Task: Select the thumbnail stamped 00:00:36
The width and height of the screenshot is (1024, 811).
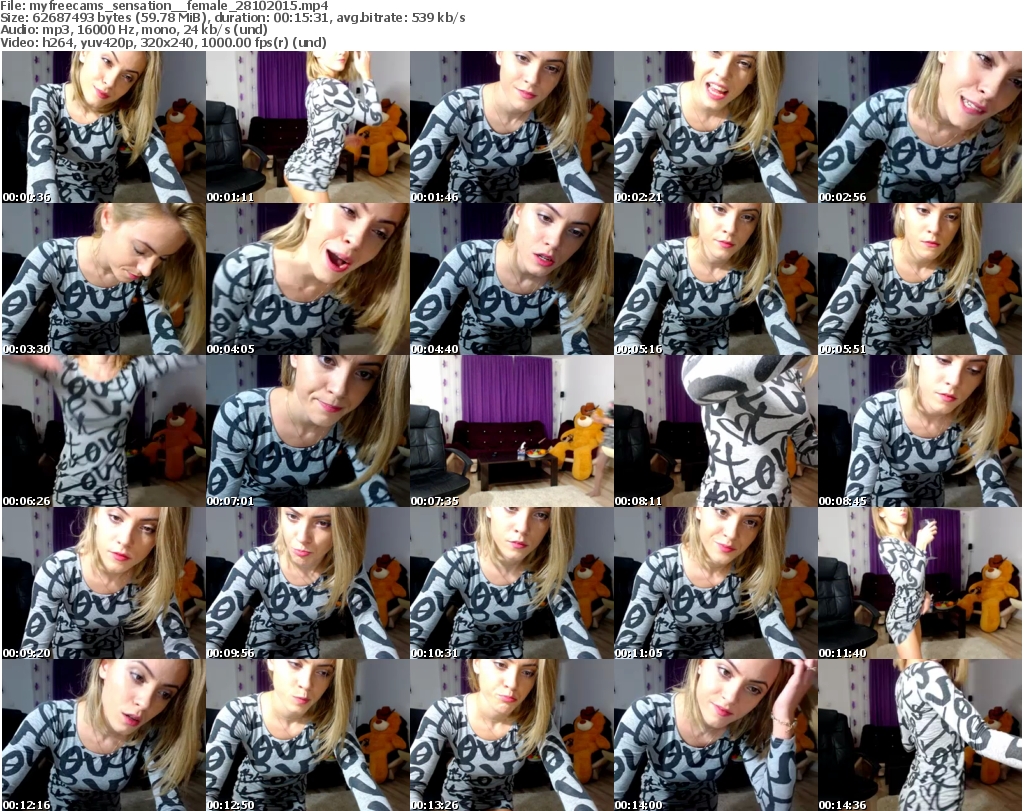Action: (x=104, y=127)
